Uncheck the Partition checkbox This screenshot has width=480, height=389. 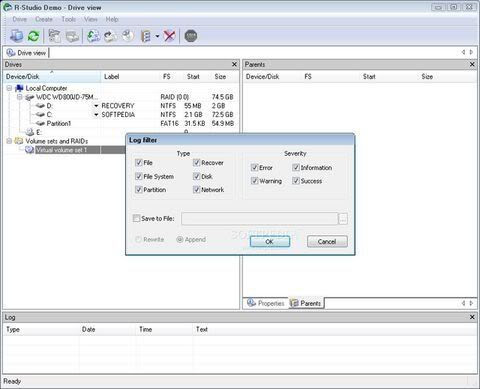point(139,189)
